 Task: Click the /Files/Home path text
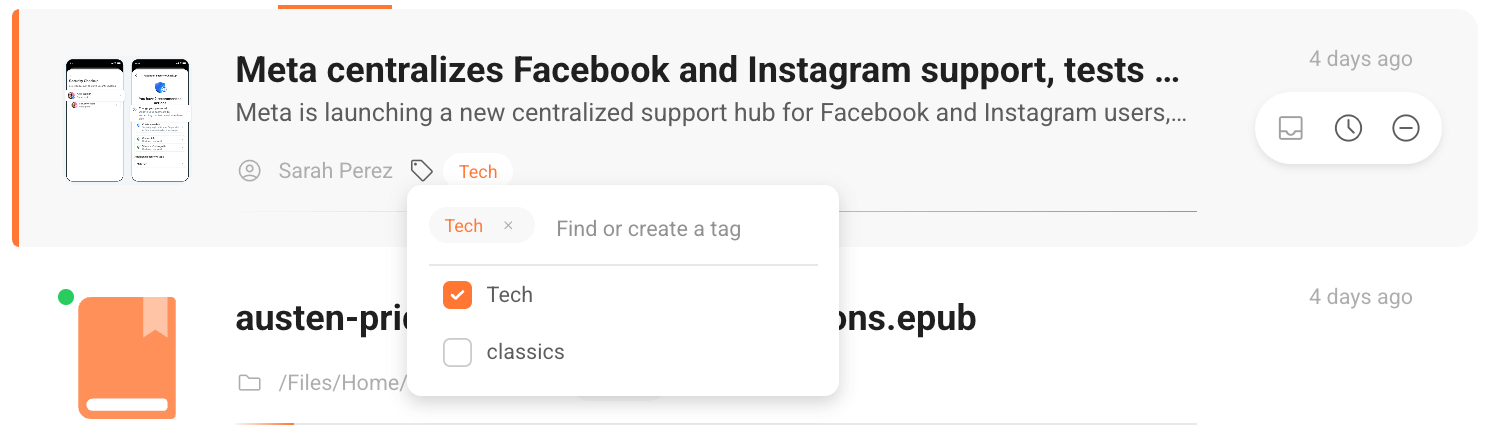[x=340, y=382]
